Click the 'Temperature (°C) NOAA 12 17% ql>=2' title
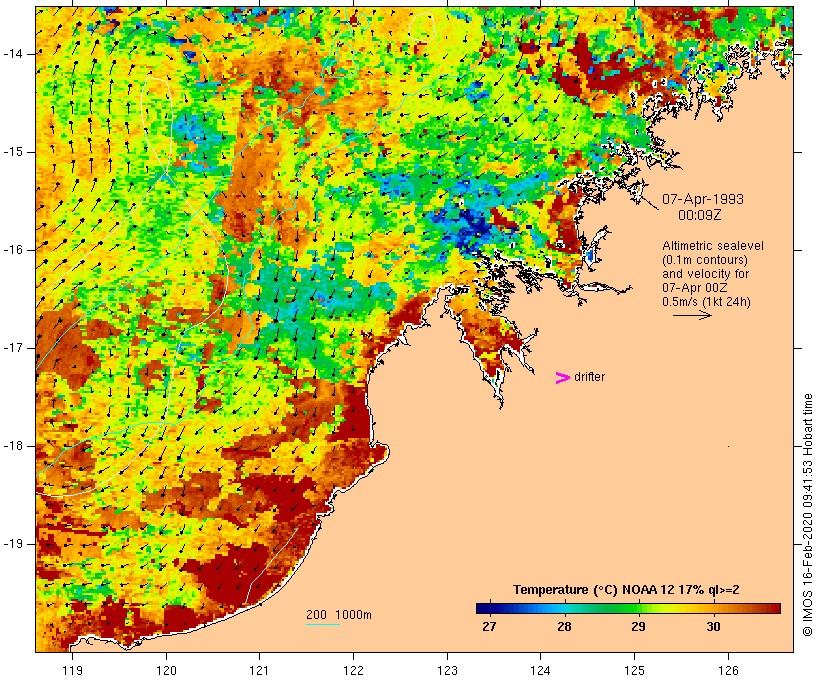Screen dimensions: 820x680 626,590
